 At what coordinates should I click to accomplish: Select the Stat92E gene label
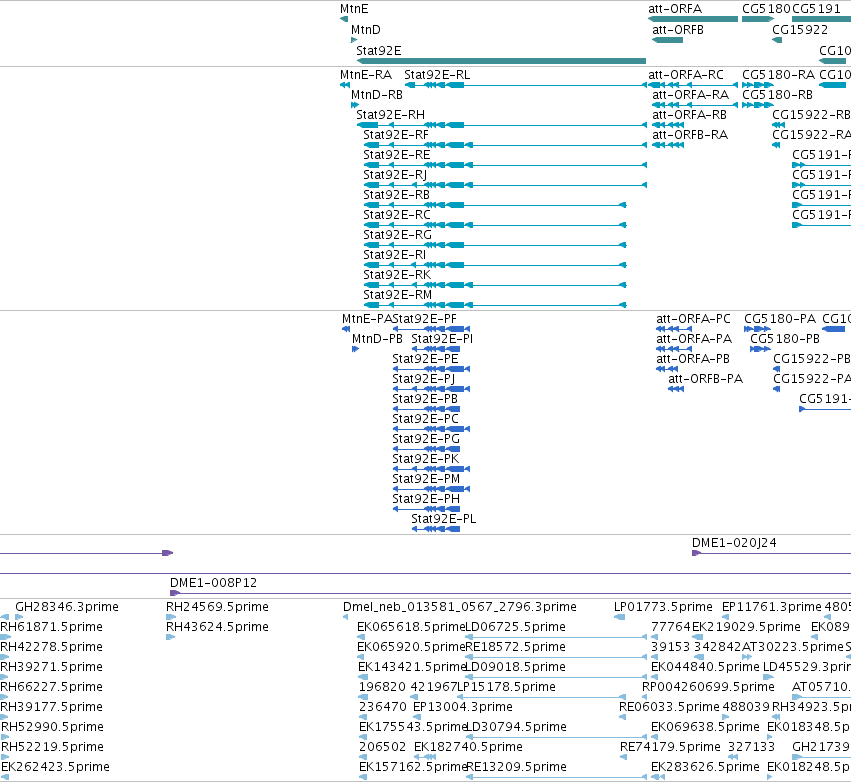click(379, 50)
